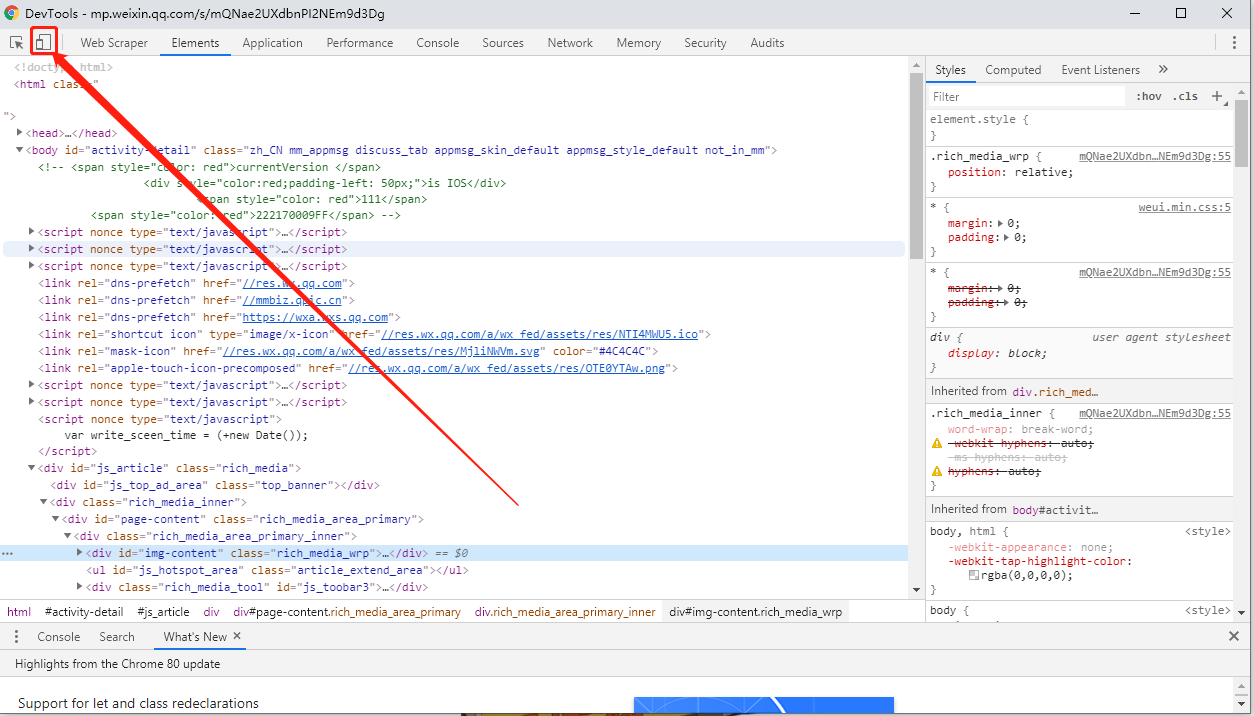
Task: Collapse the body#activity-detail node
Action: (x=20, y=150)
